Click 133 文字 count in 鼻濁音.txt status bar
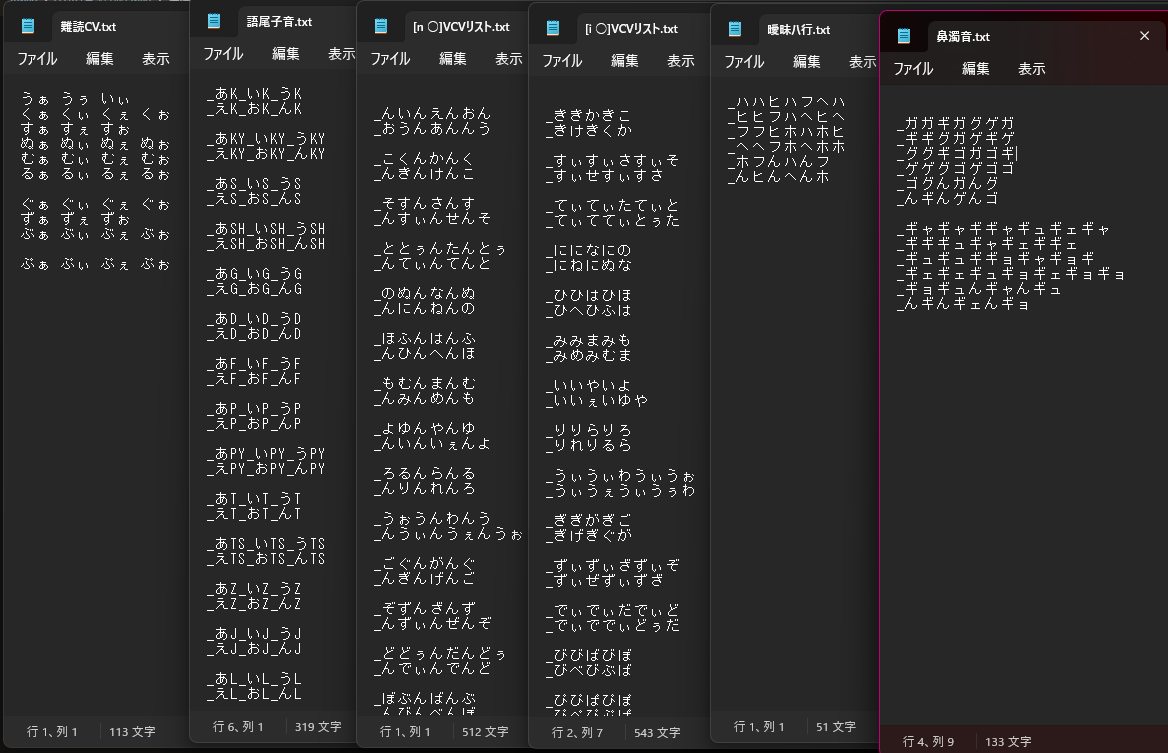Image resolution: width=1168 pixels, height=753 pixels. 1008,742
